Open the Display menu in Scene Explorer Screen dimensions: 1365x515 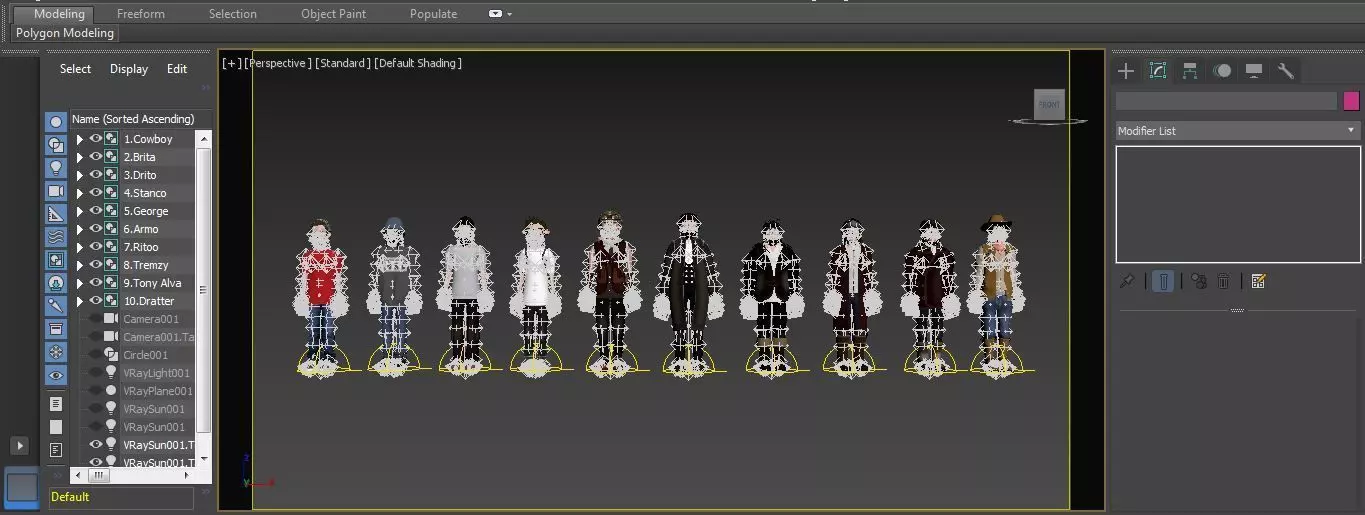pos(129,69)
